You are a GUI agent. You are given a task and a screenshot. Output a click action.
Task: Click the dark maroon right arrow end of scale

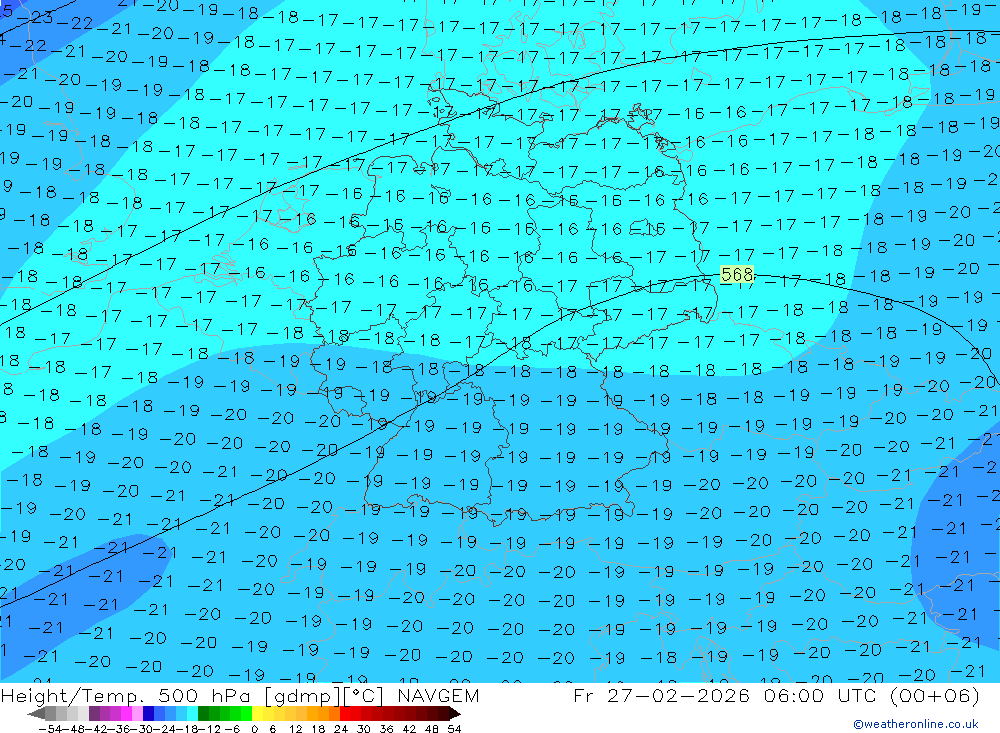(454, 714)
